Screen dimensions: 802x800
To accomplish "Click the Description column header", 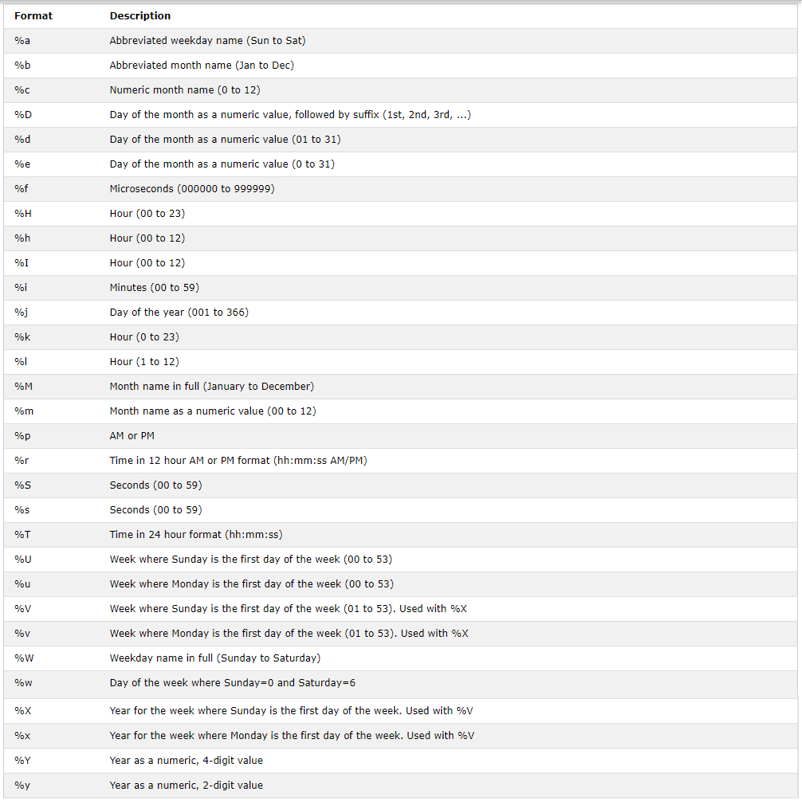I will click(140, 16).
